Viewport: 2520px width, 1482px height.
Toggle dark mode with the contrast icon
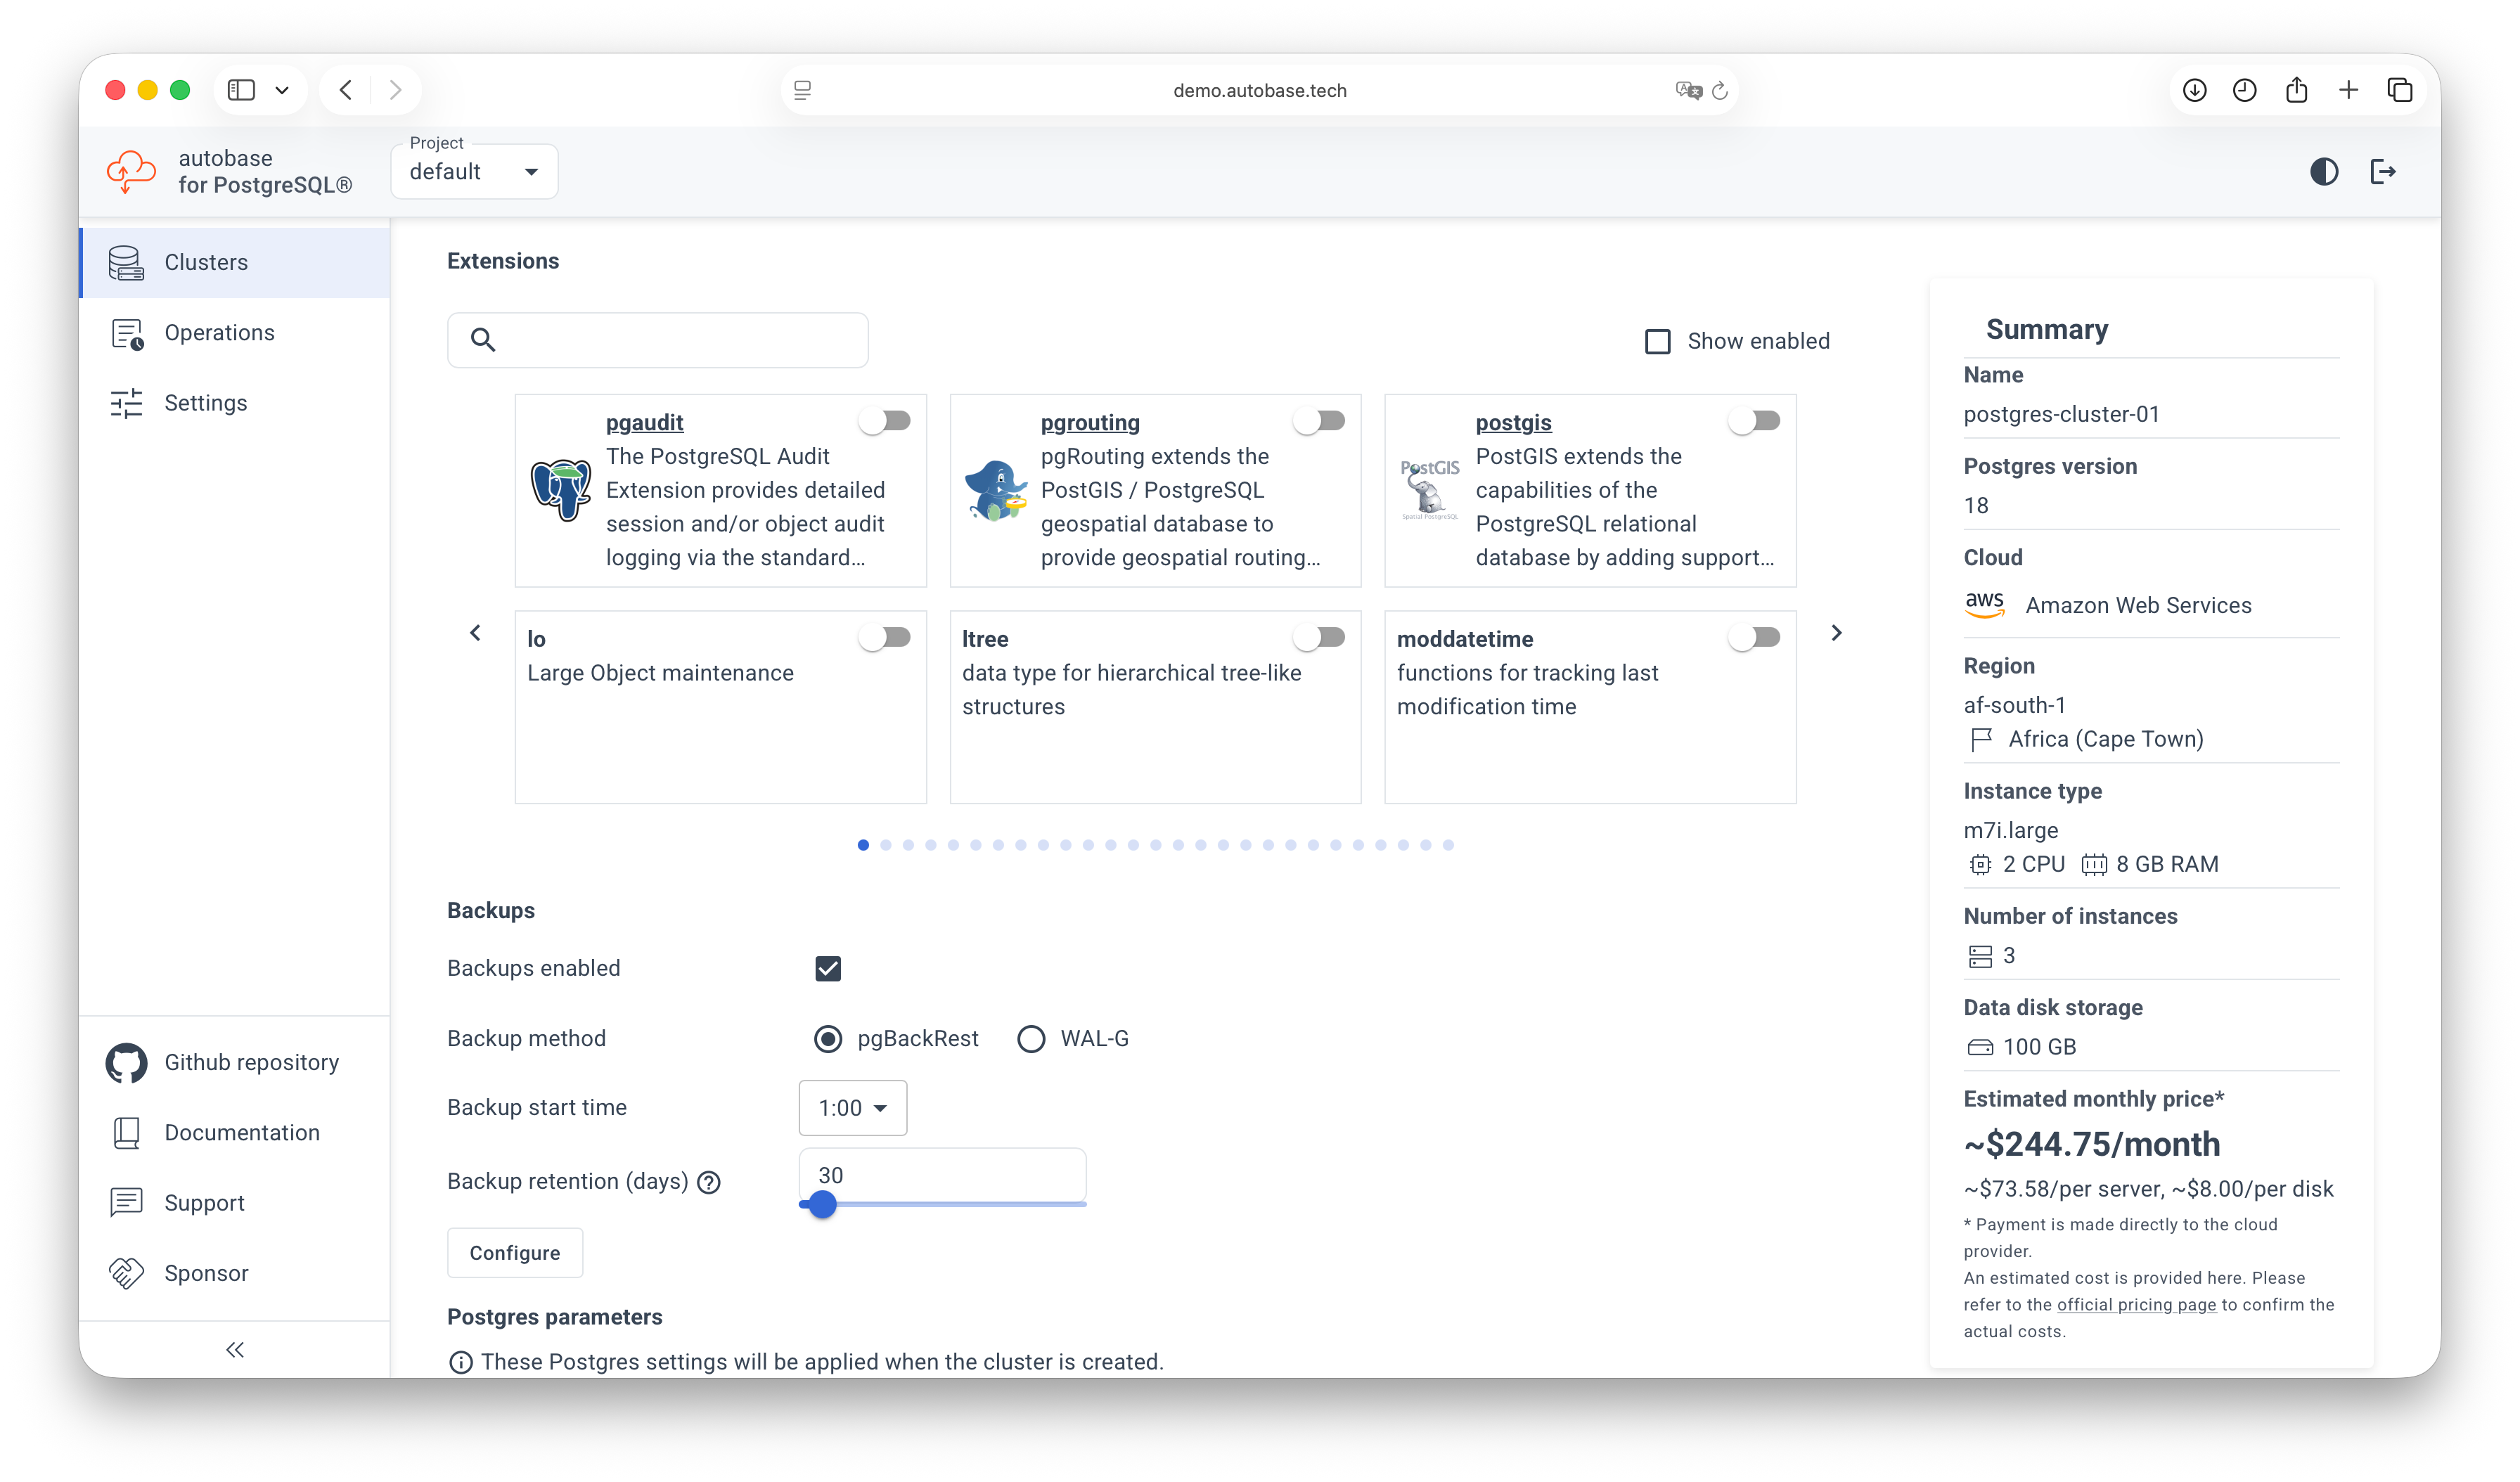click(2324, 171)
